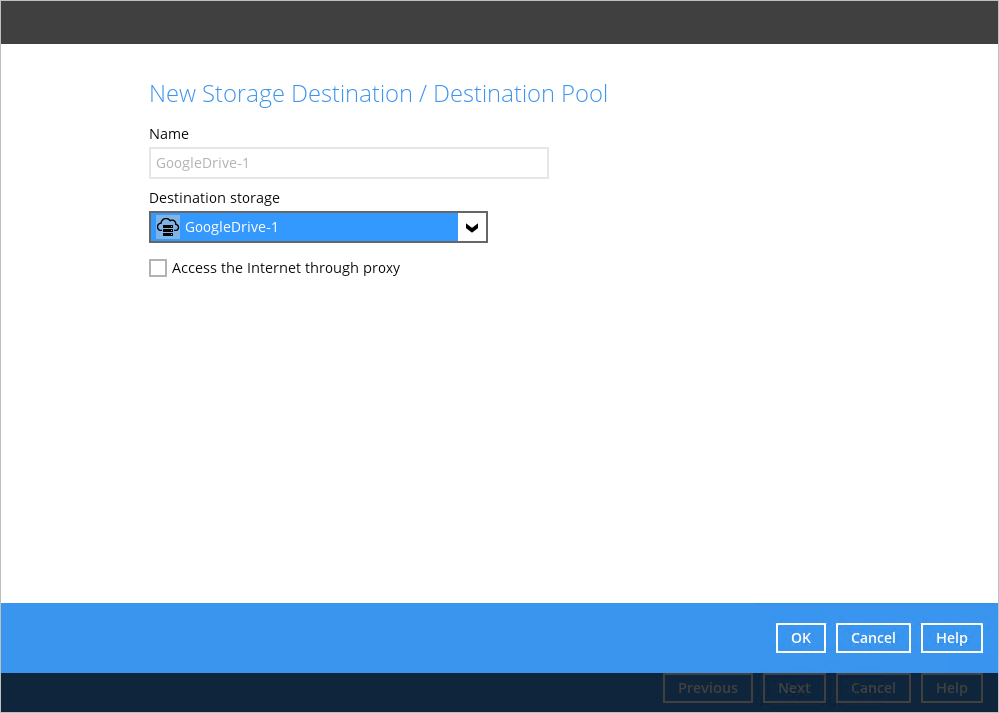
Task: Select the highlighted GoogleDrive-1 entry in the dropdown
Action: point(300,227)
